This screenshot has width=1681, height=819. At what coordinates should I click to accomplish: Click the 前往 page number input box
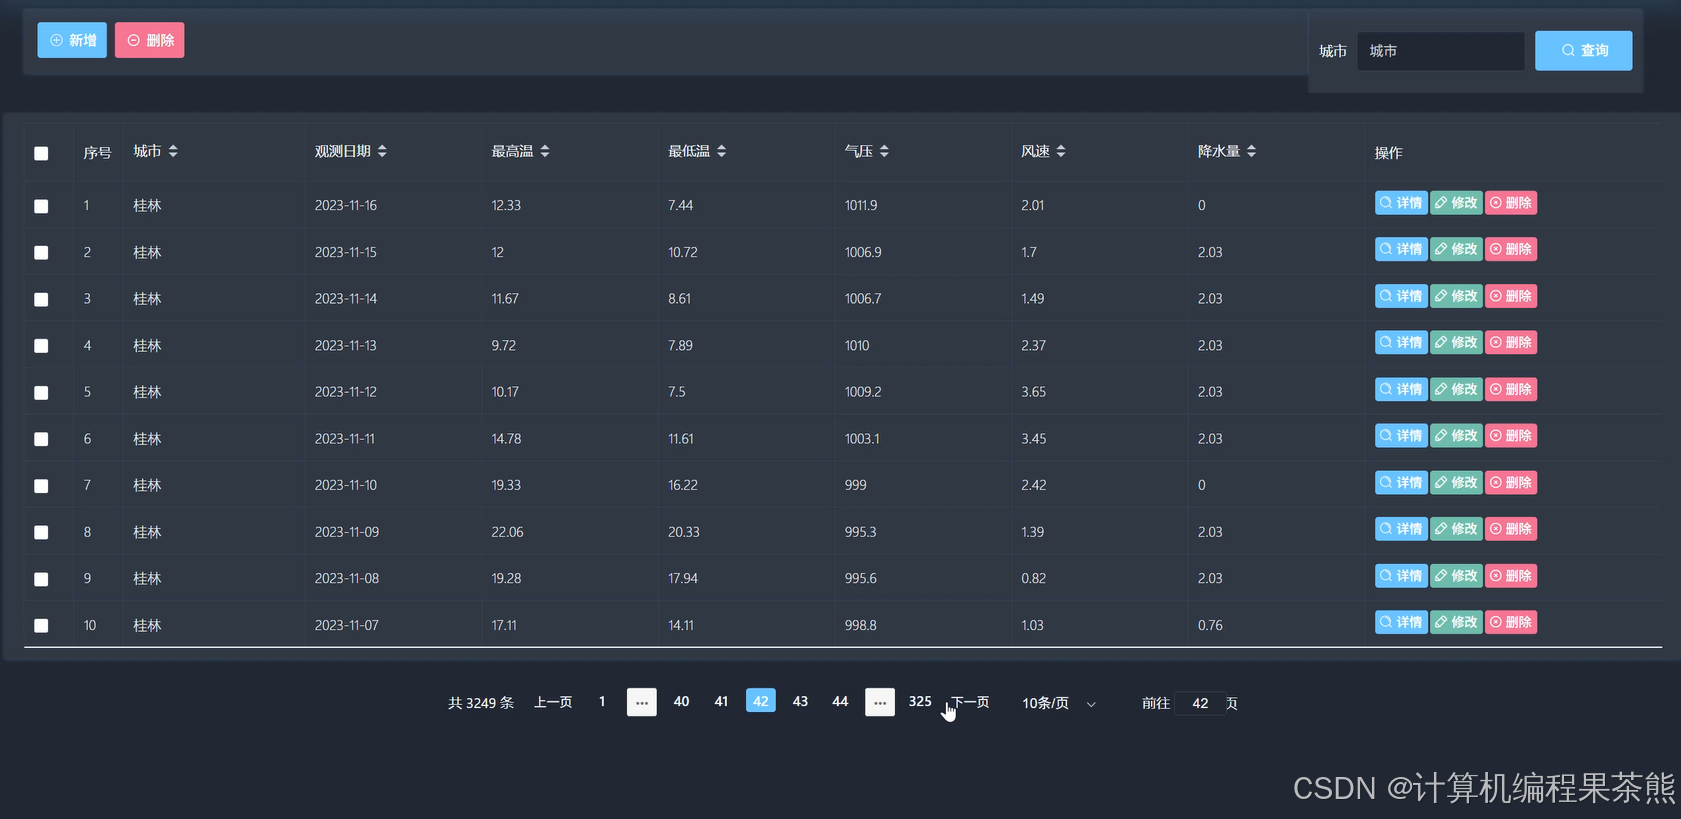point(1200,703)
